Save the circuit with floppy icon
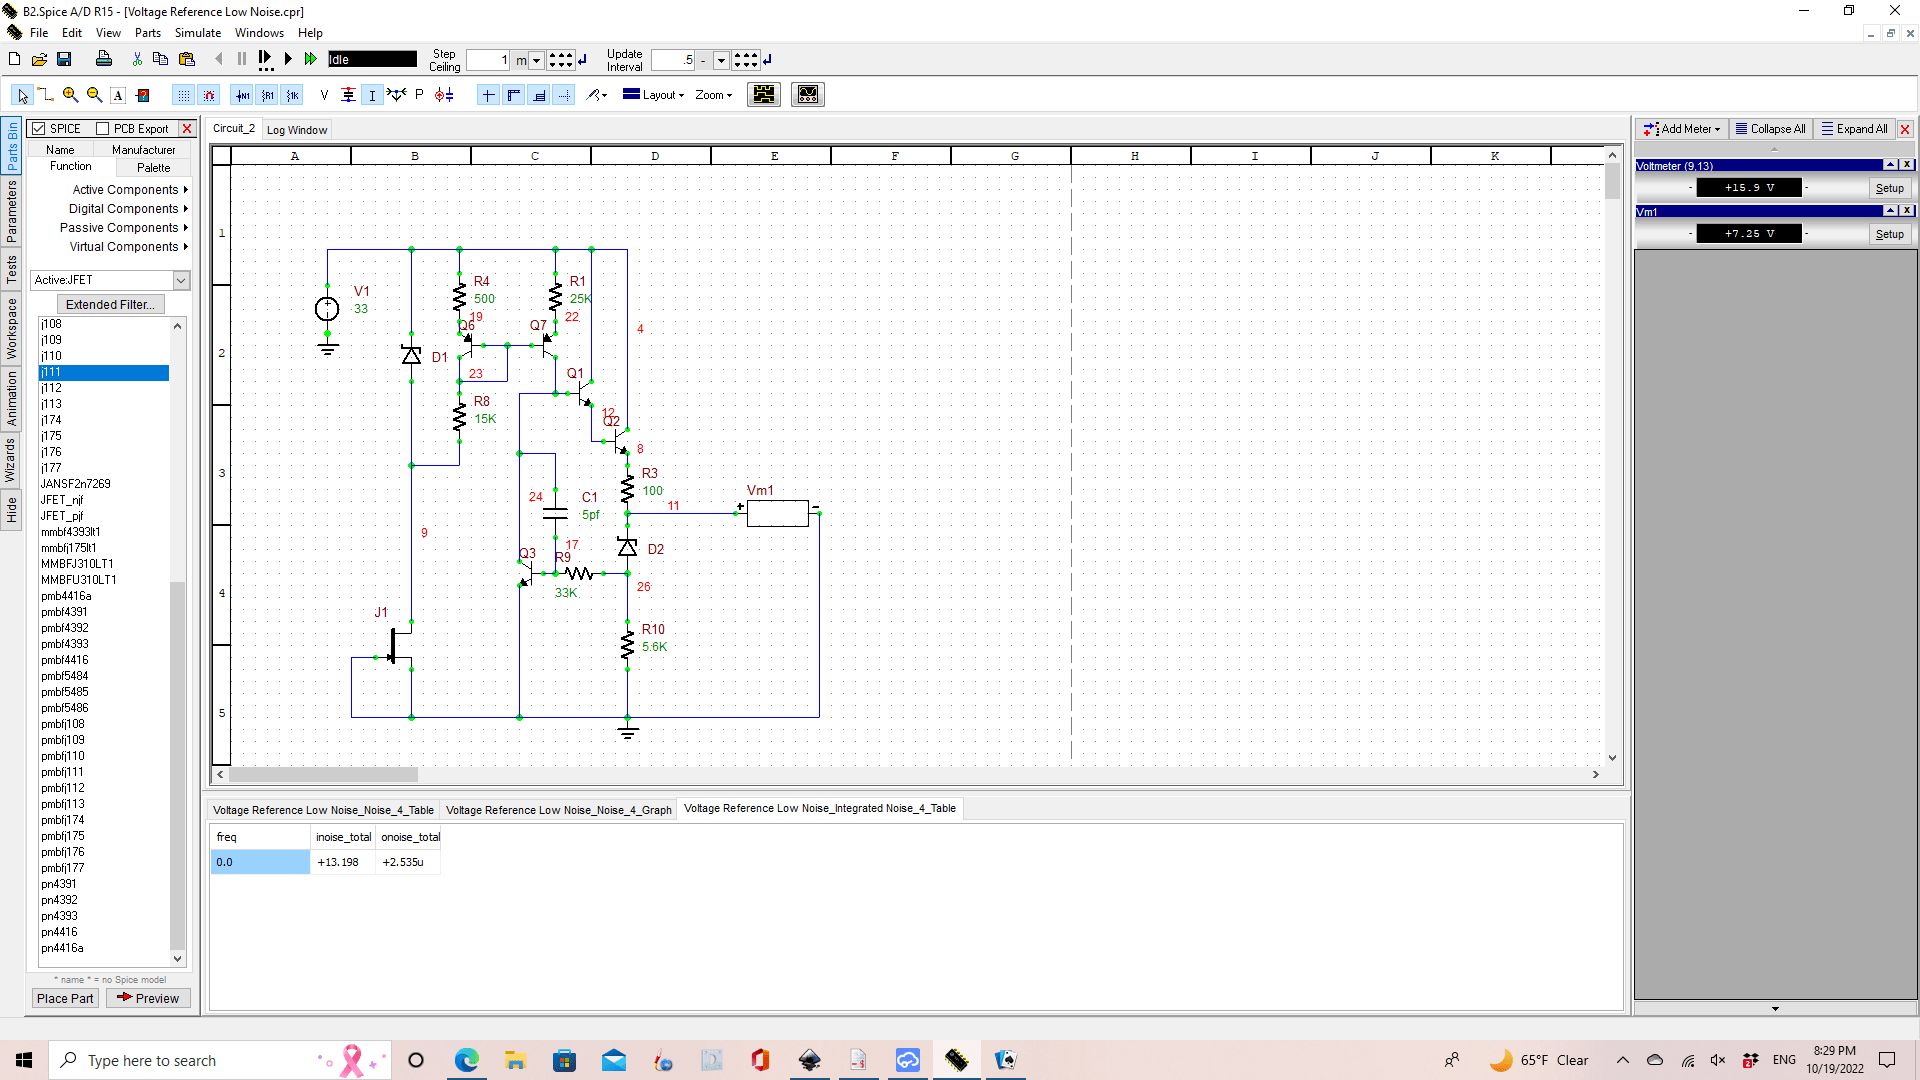This screenshot has width=1920, height=1080. [64, 60]
